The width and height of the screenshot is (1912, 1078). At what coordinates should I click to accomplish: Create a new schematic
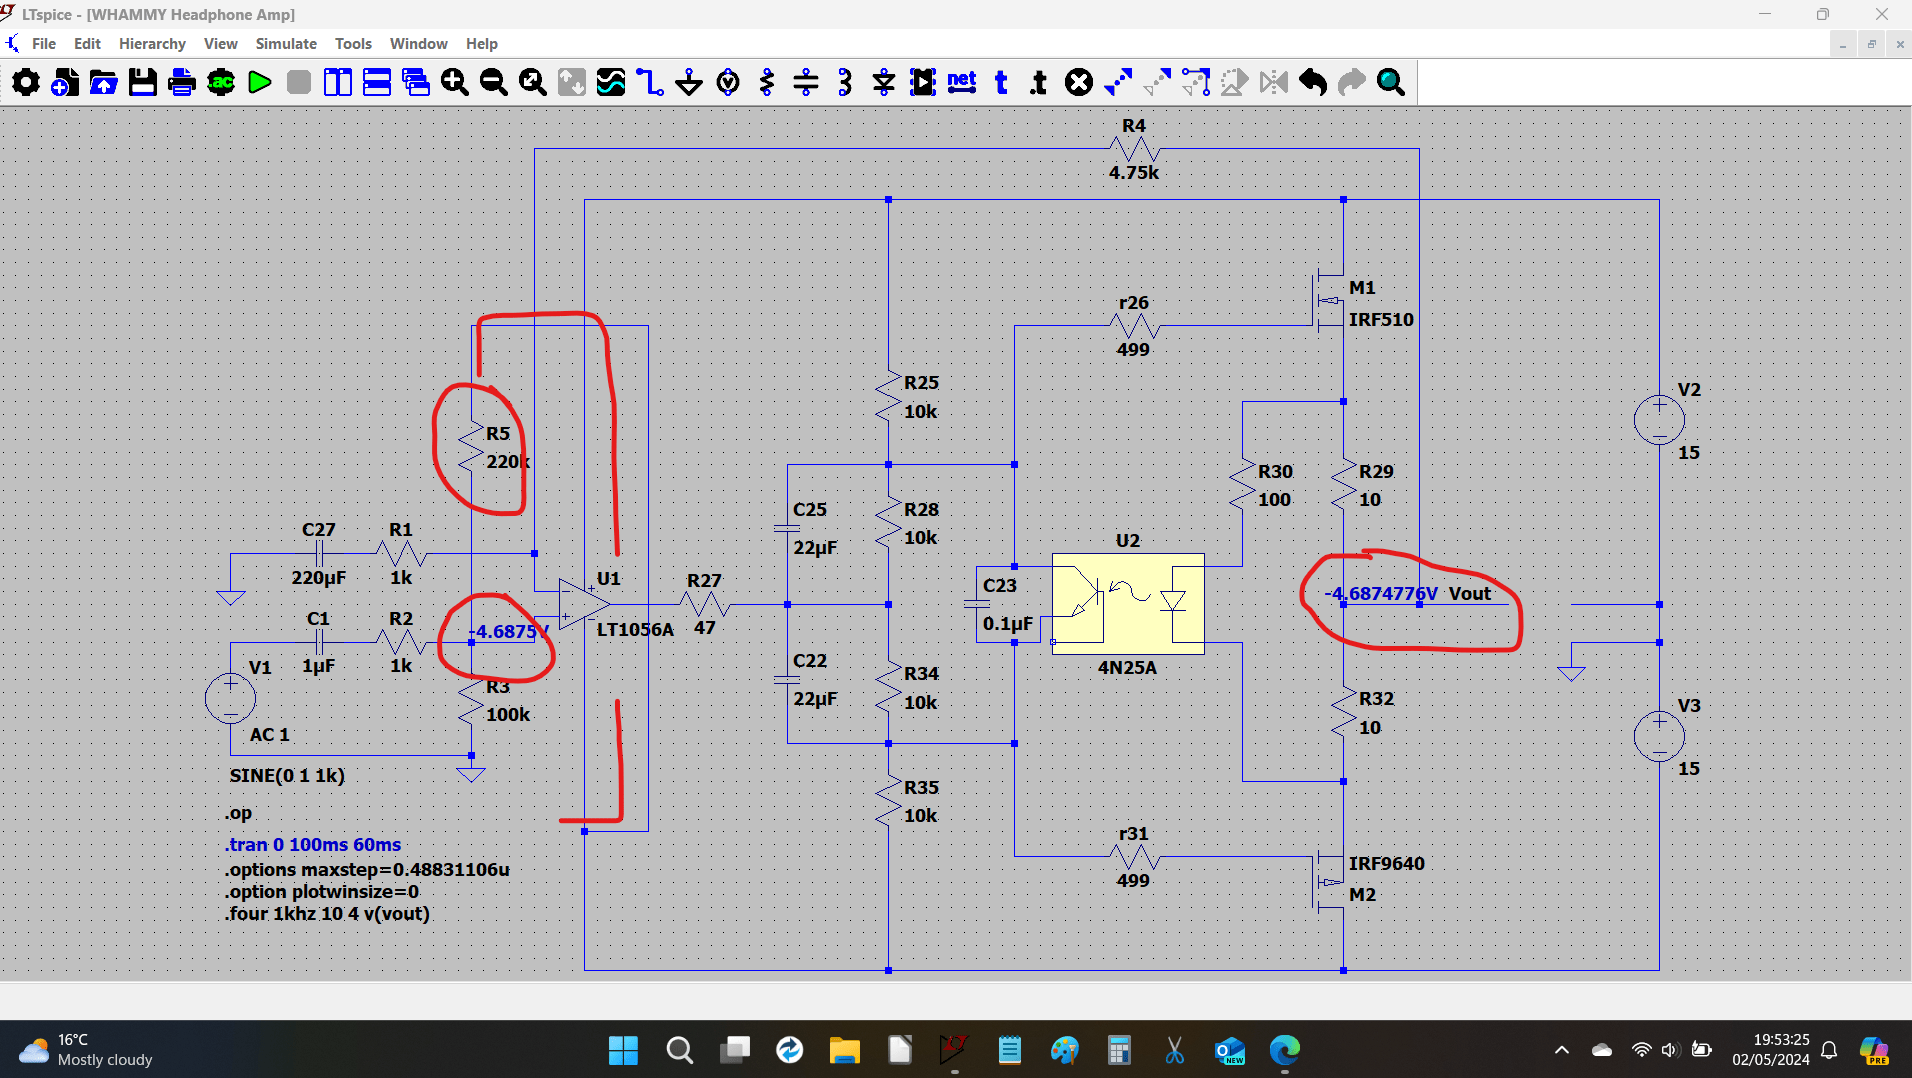(65, 82)
